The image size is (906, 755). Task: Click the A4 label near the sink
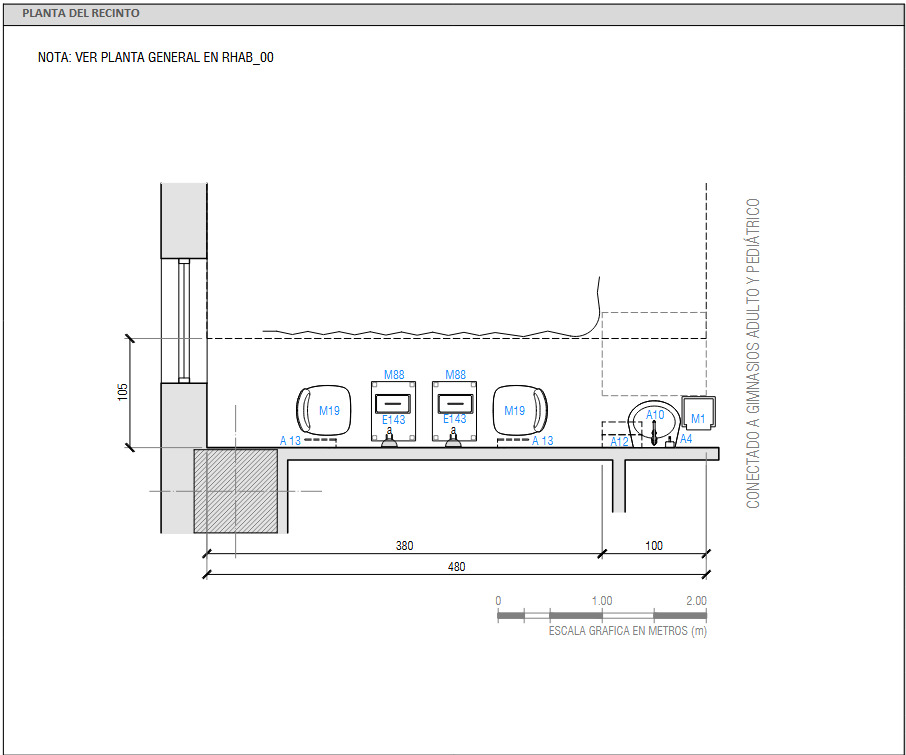tap(685, 437)
